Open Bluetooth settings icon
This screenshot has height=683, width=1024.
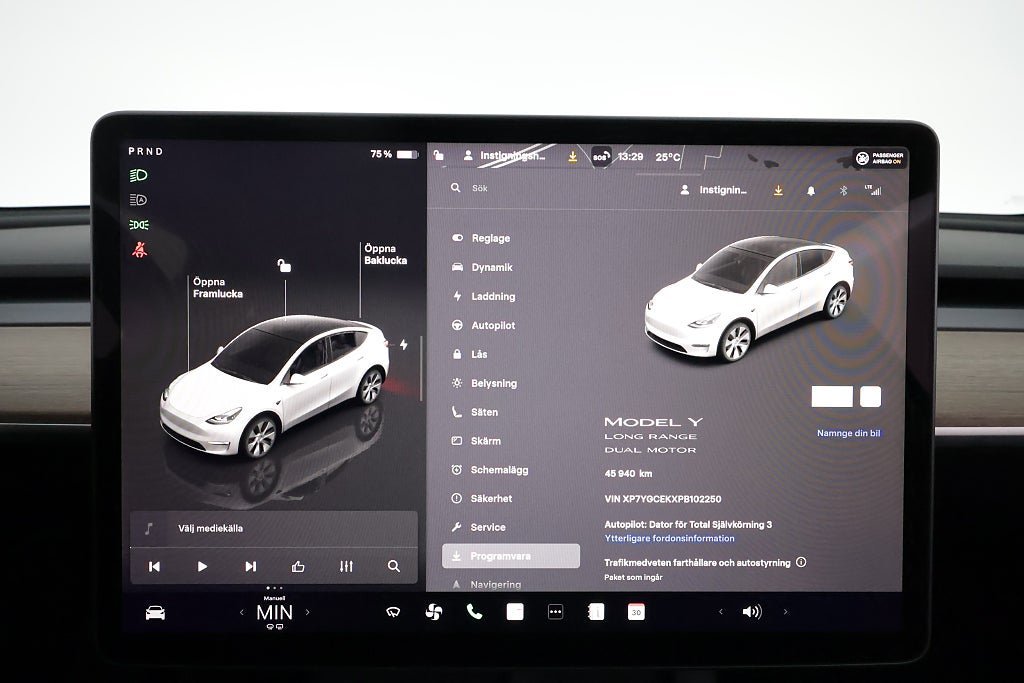point(843,191)
